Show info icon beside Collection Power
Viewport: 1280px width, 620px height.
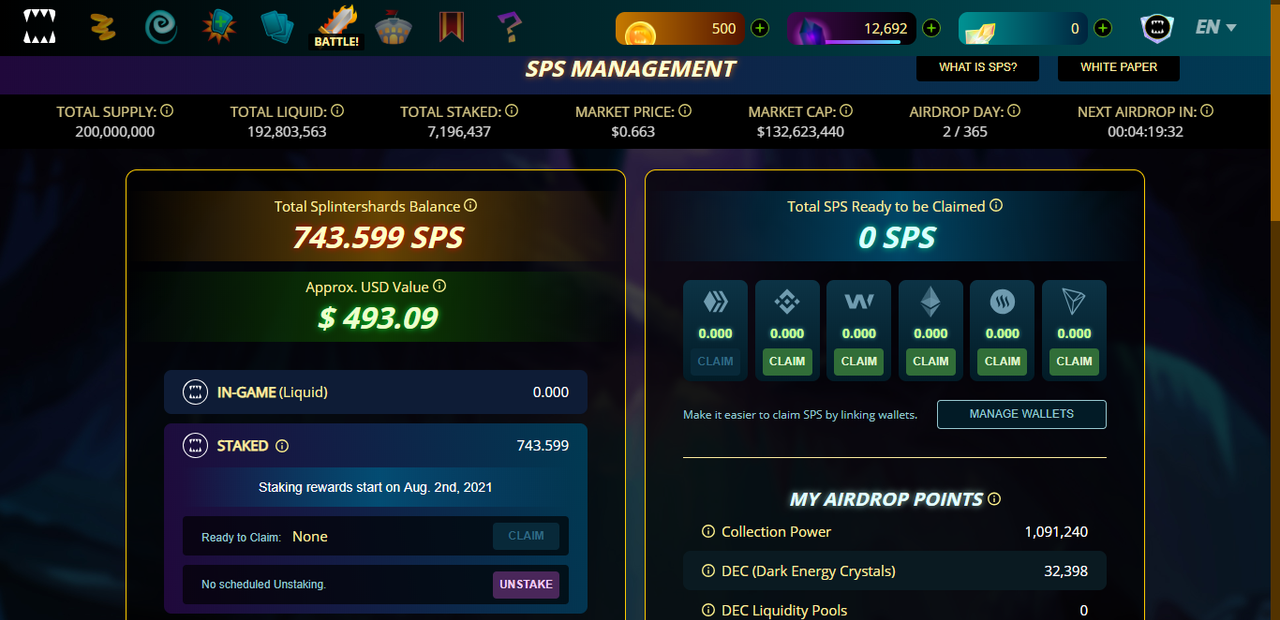pos(708,532)
